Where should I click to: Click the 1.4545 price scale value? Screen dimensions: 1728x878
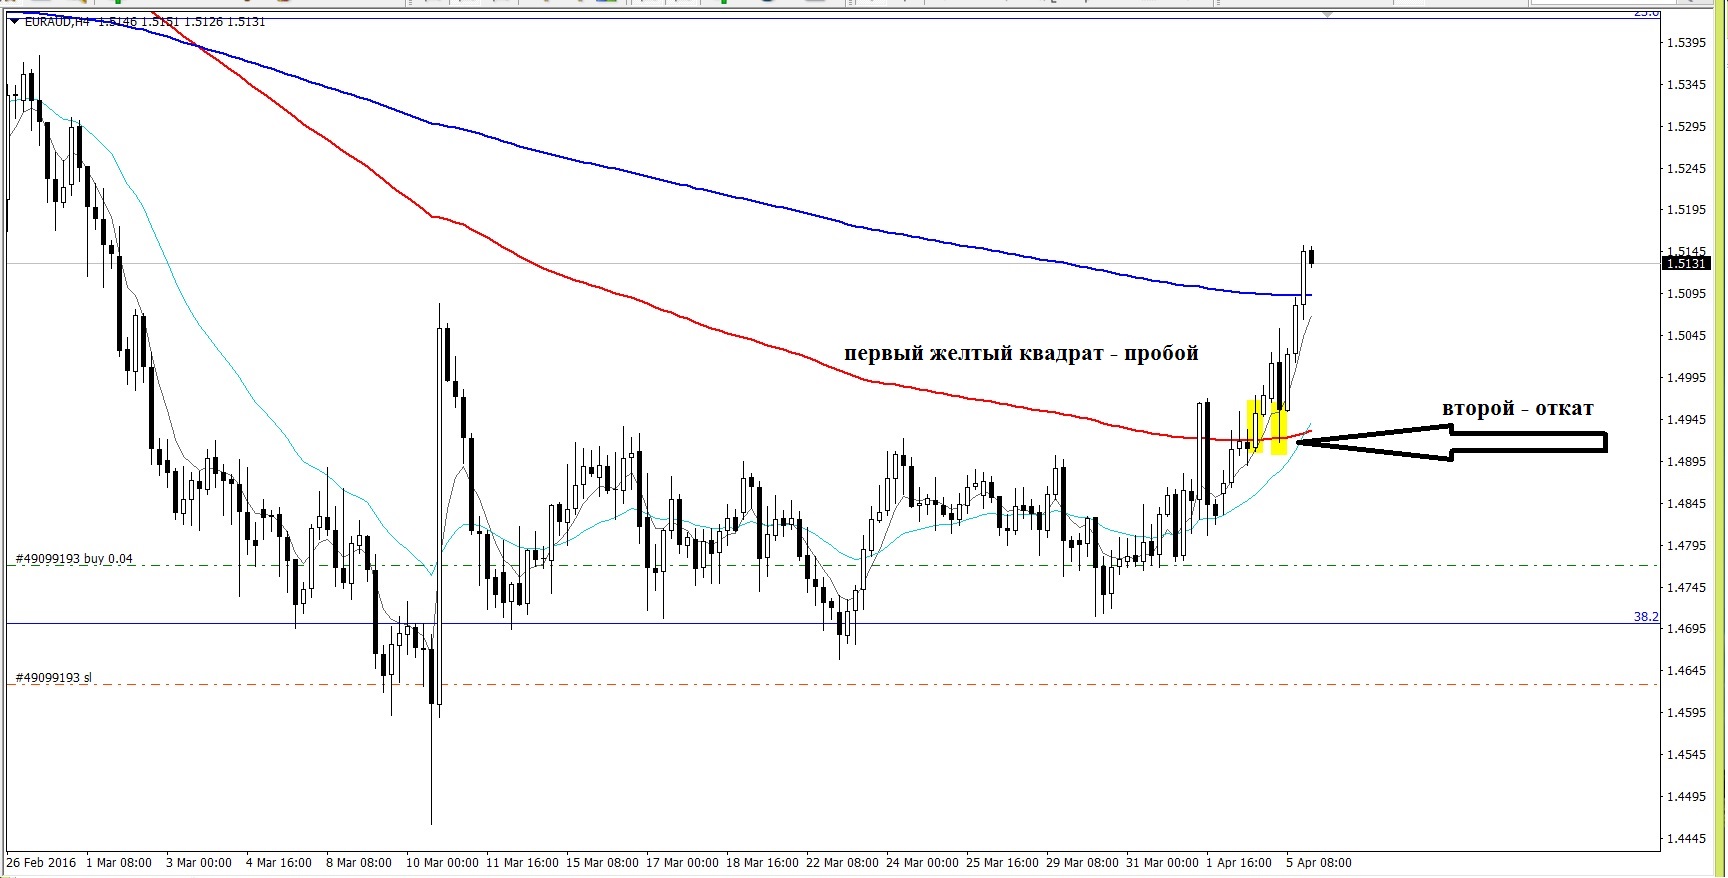1686,755
